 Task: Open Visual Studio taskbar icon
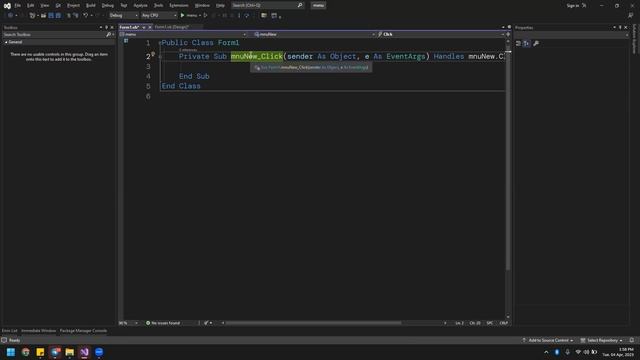(84, 352)
